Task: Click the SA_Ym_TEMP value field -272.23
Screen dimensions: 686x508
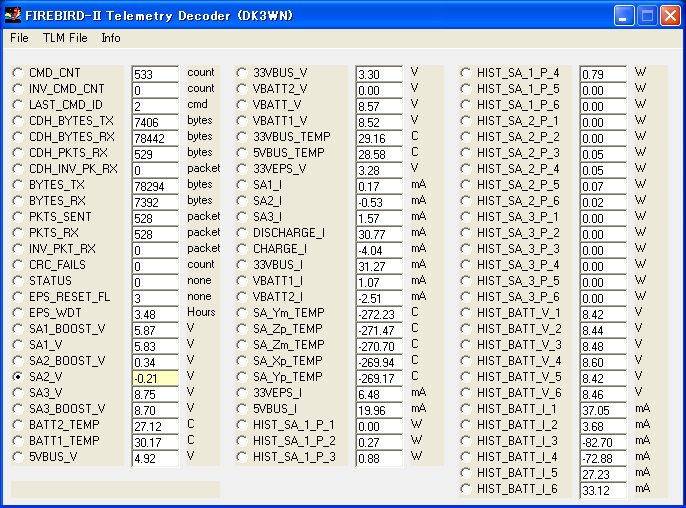Action: click(x=379, y=314)
